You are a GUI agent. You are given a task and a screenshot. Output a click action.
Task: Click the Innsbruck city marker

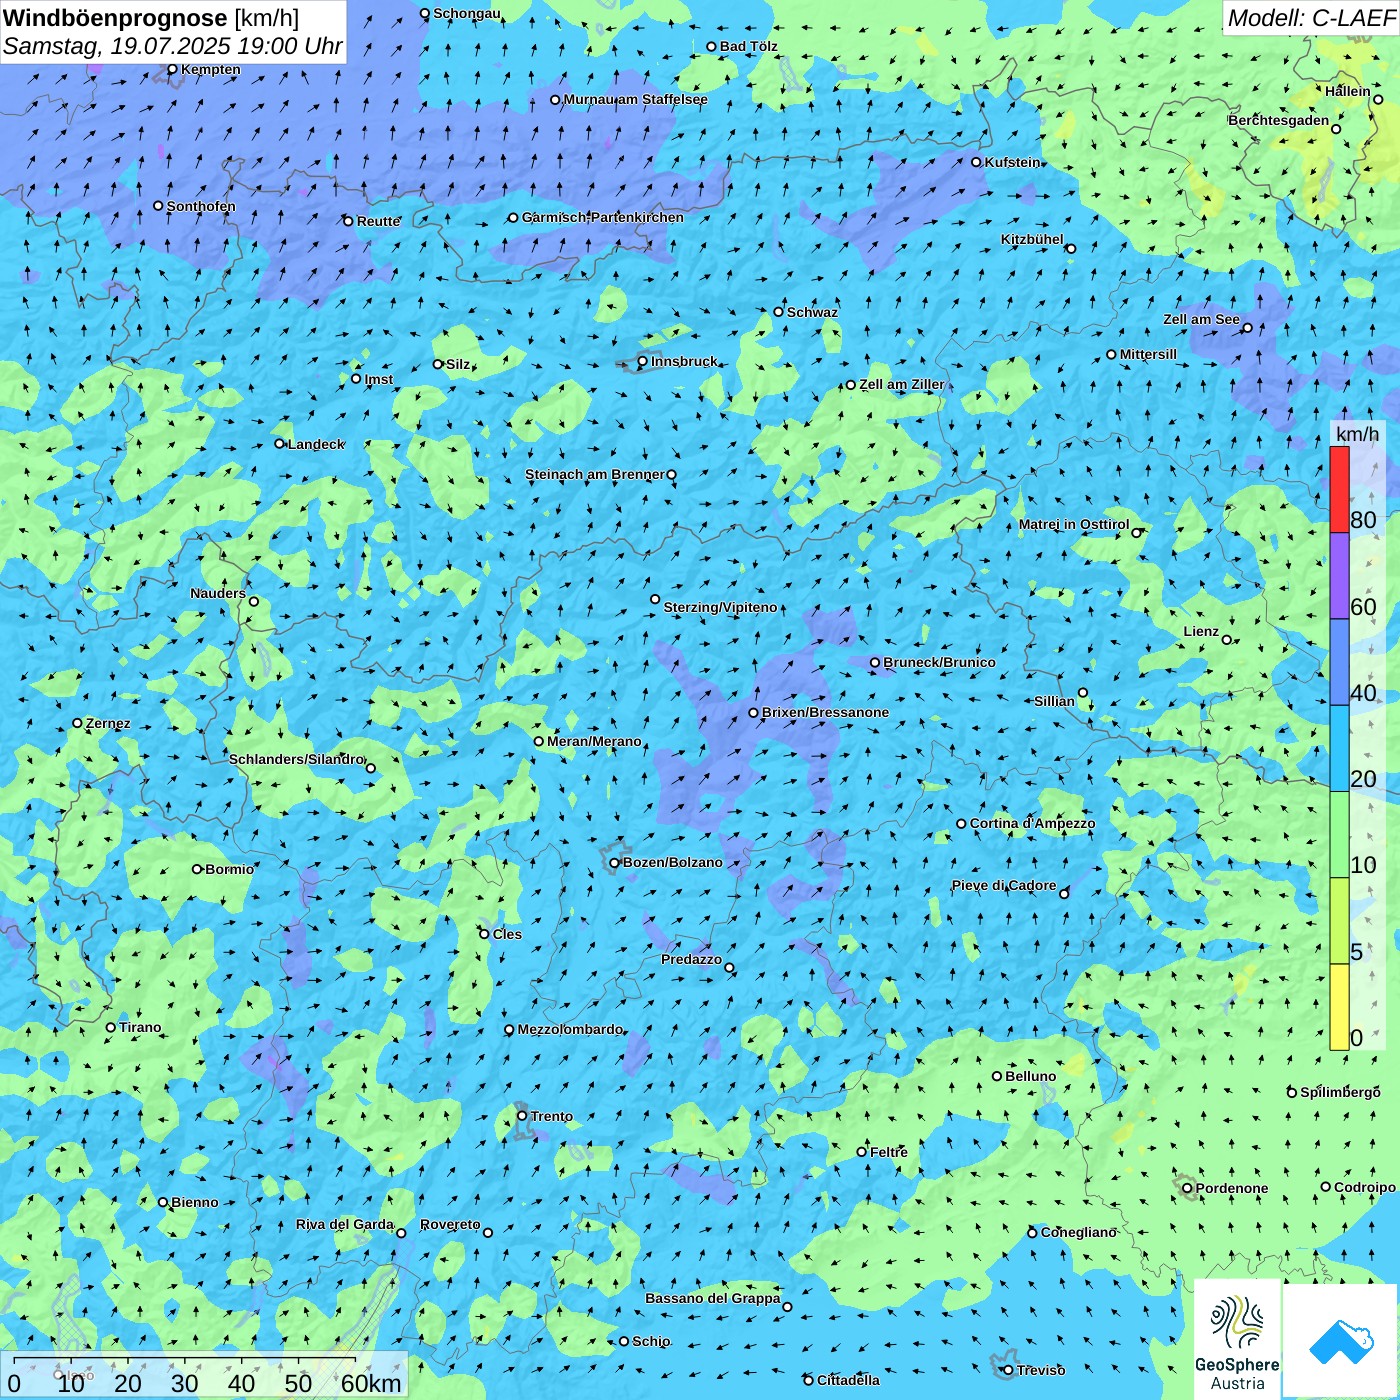click(643, 361)
